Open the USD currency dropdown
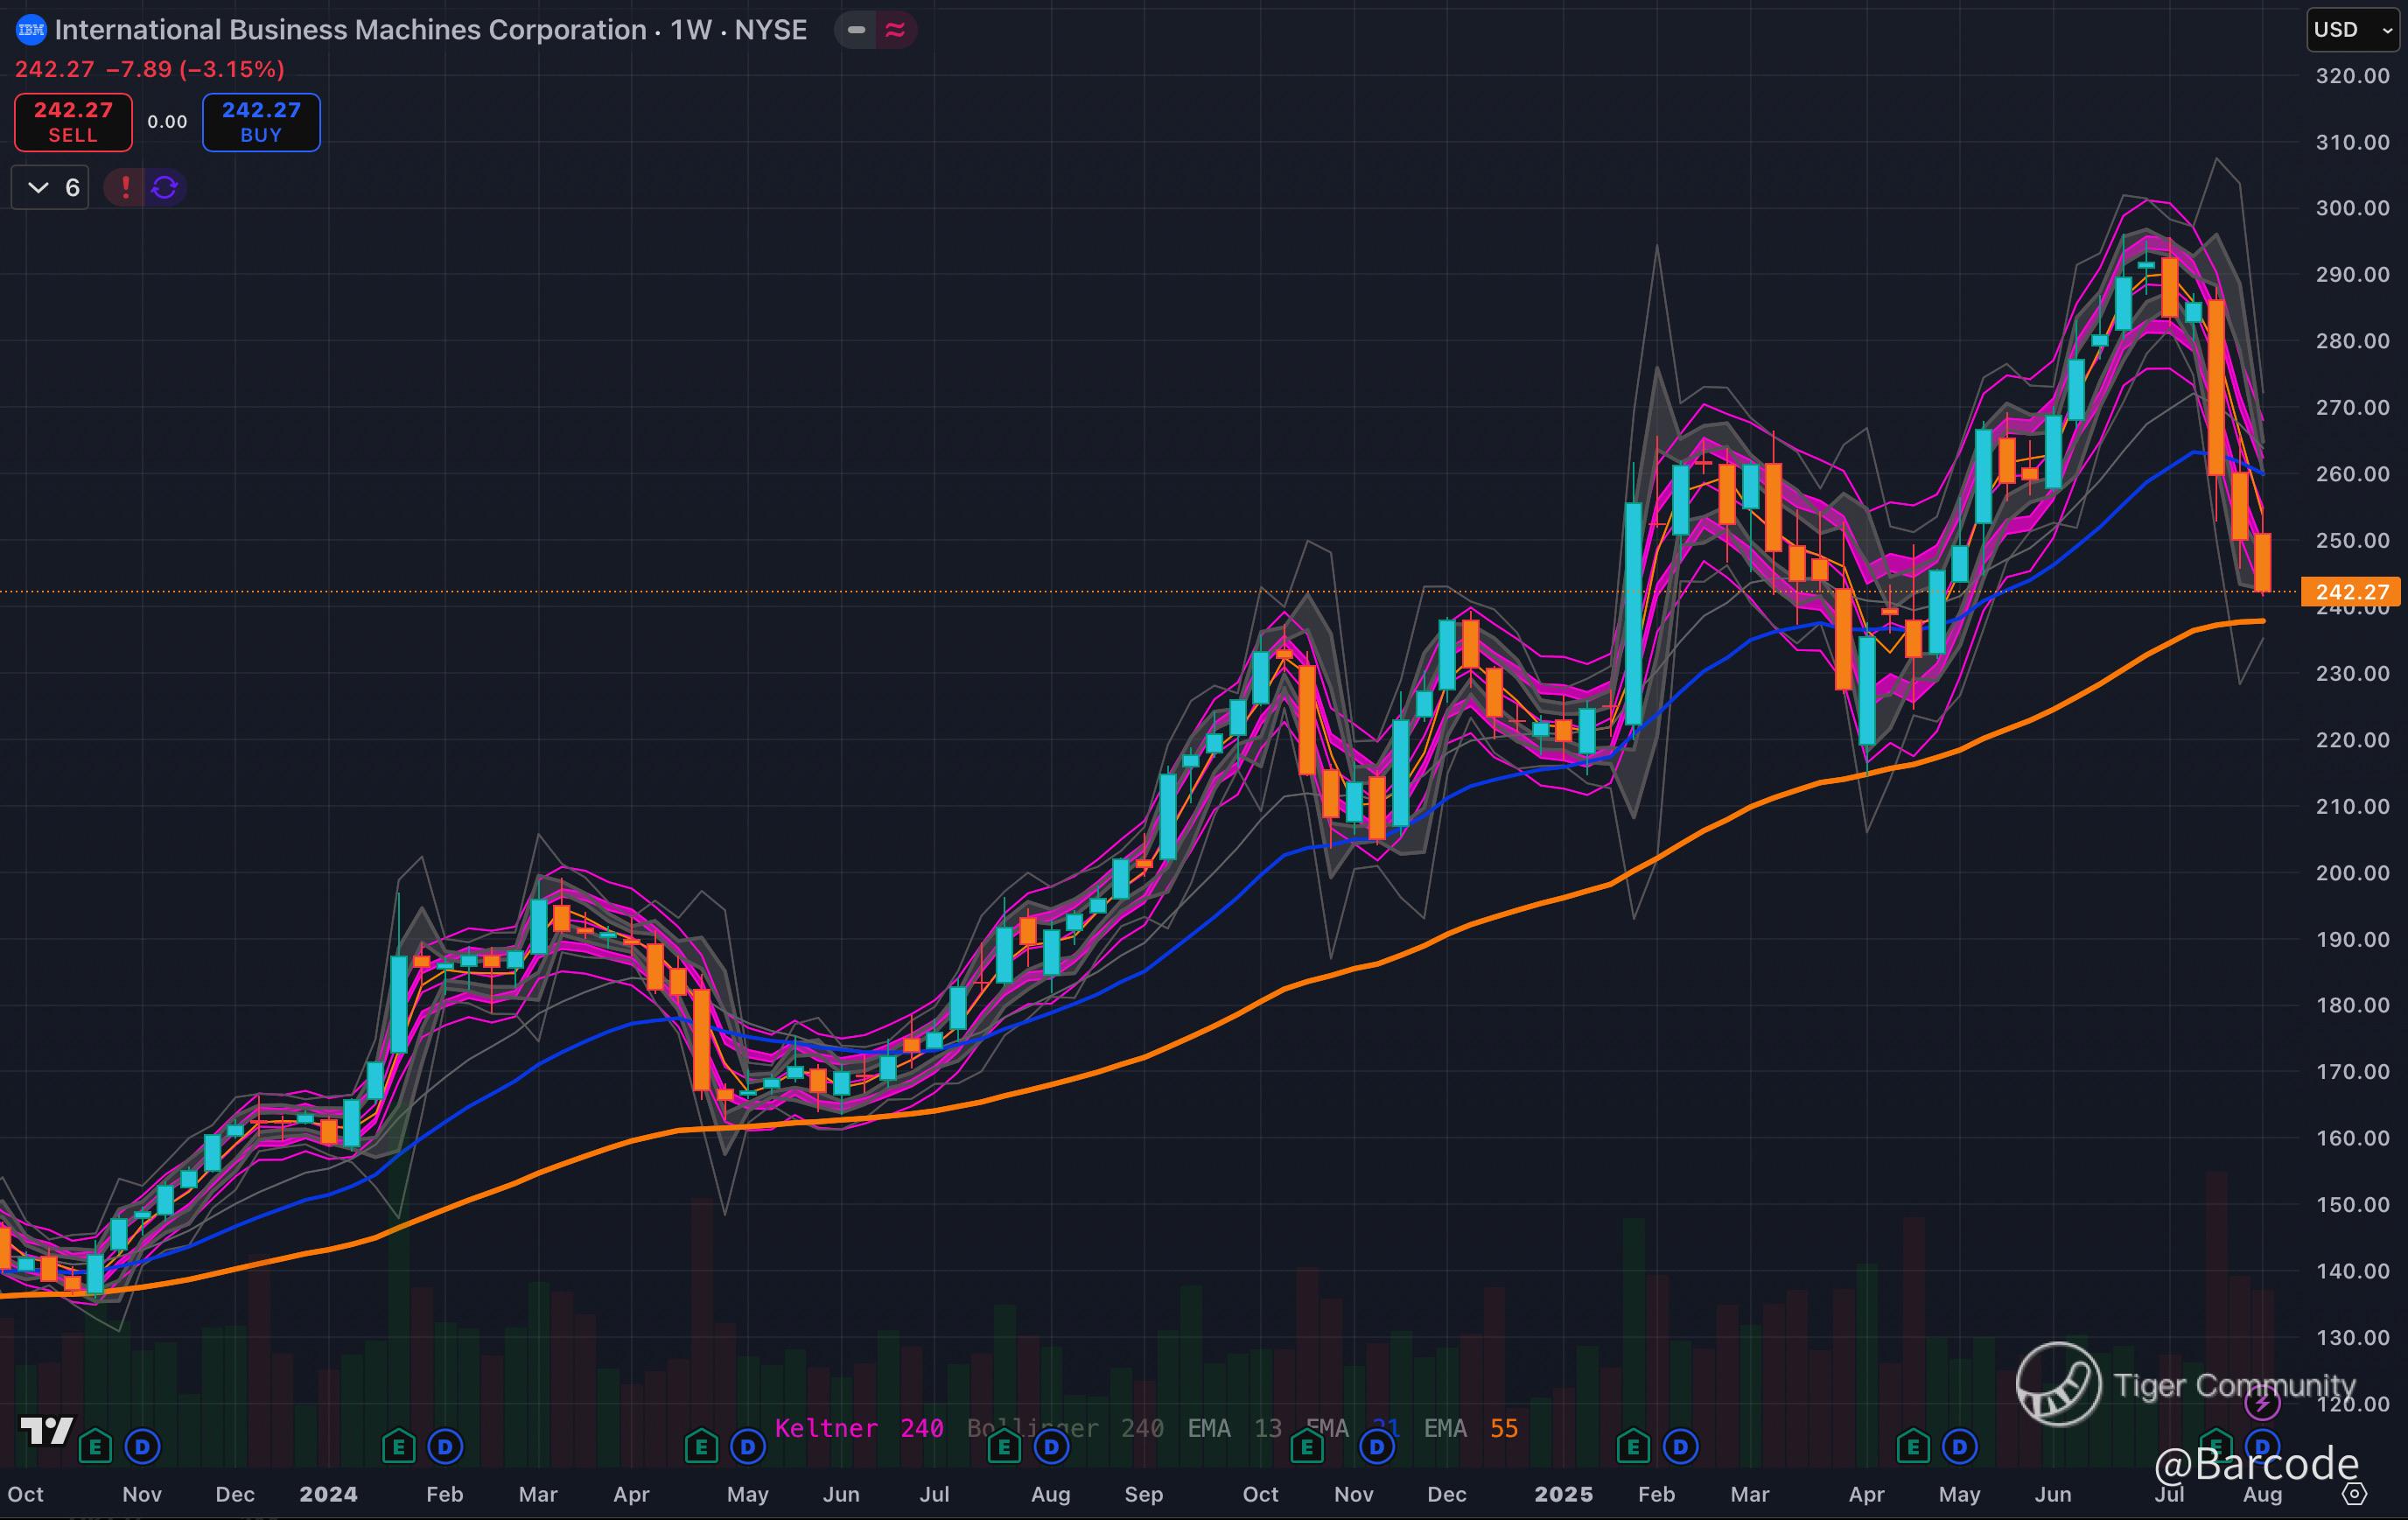The image size is (2408, 1520). (2352, 30)
